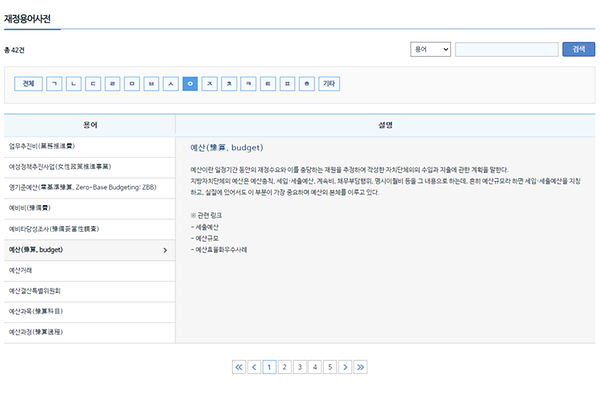This screenshot has height=403, width=600.
Task: Open the related link 세출예산
Action: [207, 227]
